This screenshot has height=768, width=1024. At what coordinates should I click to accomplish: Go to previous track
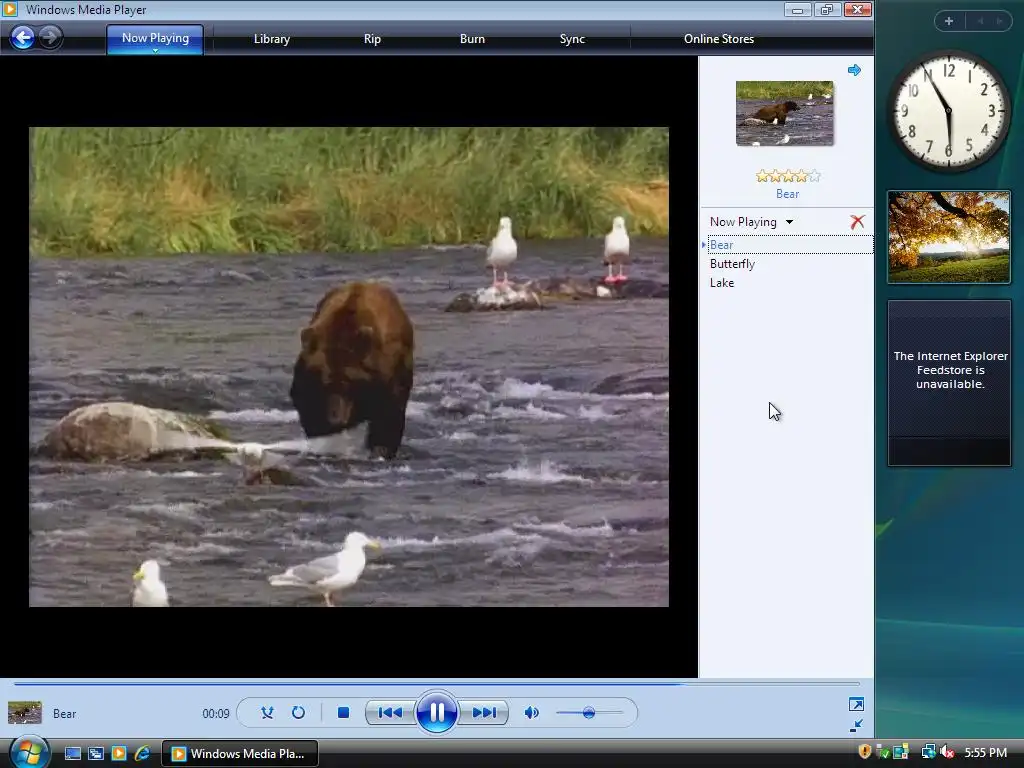coord(391,712)
